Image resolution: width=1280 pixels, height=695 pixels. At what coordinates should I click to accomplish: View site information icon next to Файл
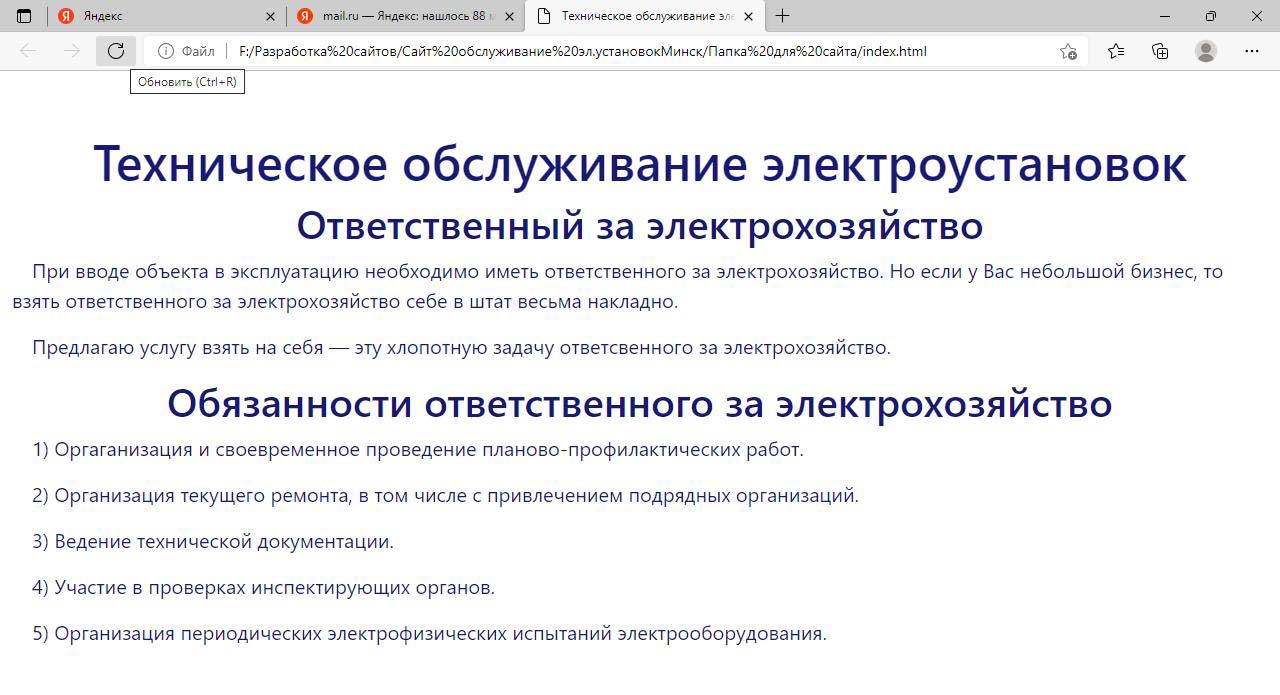pyautogui.click(x=166, y=51)
